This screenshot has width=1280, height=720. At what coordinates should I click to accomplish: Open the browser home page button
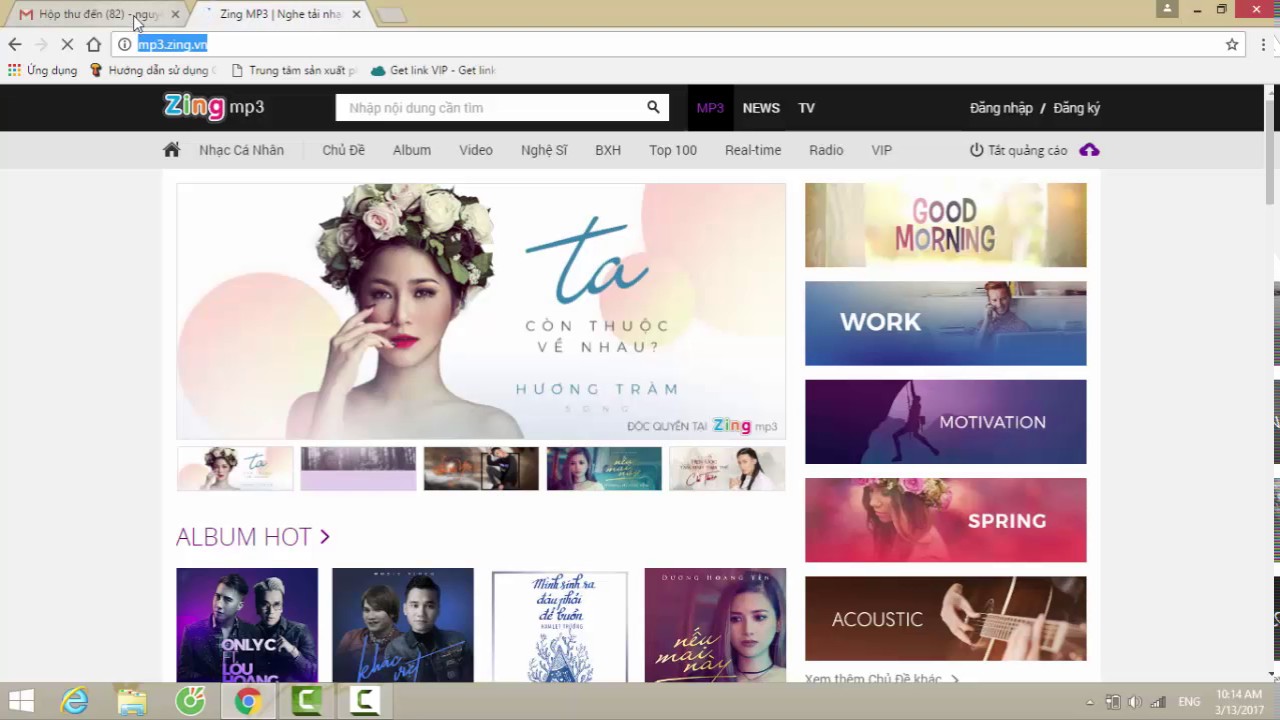point(94,44)
